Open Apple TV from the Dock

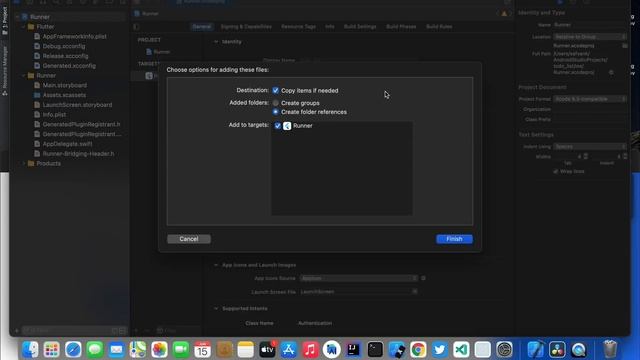267,350
